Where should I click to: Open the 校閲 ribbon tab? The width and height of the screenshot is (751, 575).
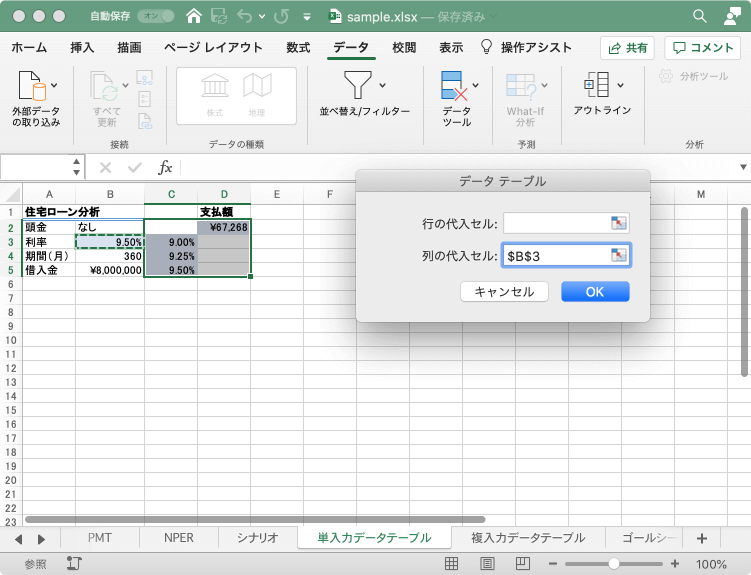pyautogui.click(x=404, y=47)
